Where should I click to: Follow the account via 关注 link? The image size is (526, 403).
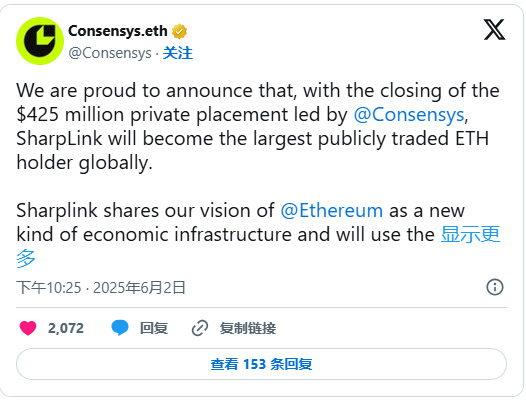coord(177,53)
